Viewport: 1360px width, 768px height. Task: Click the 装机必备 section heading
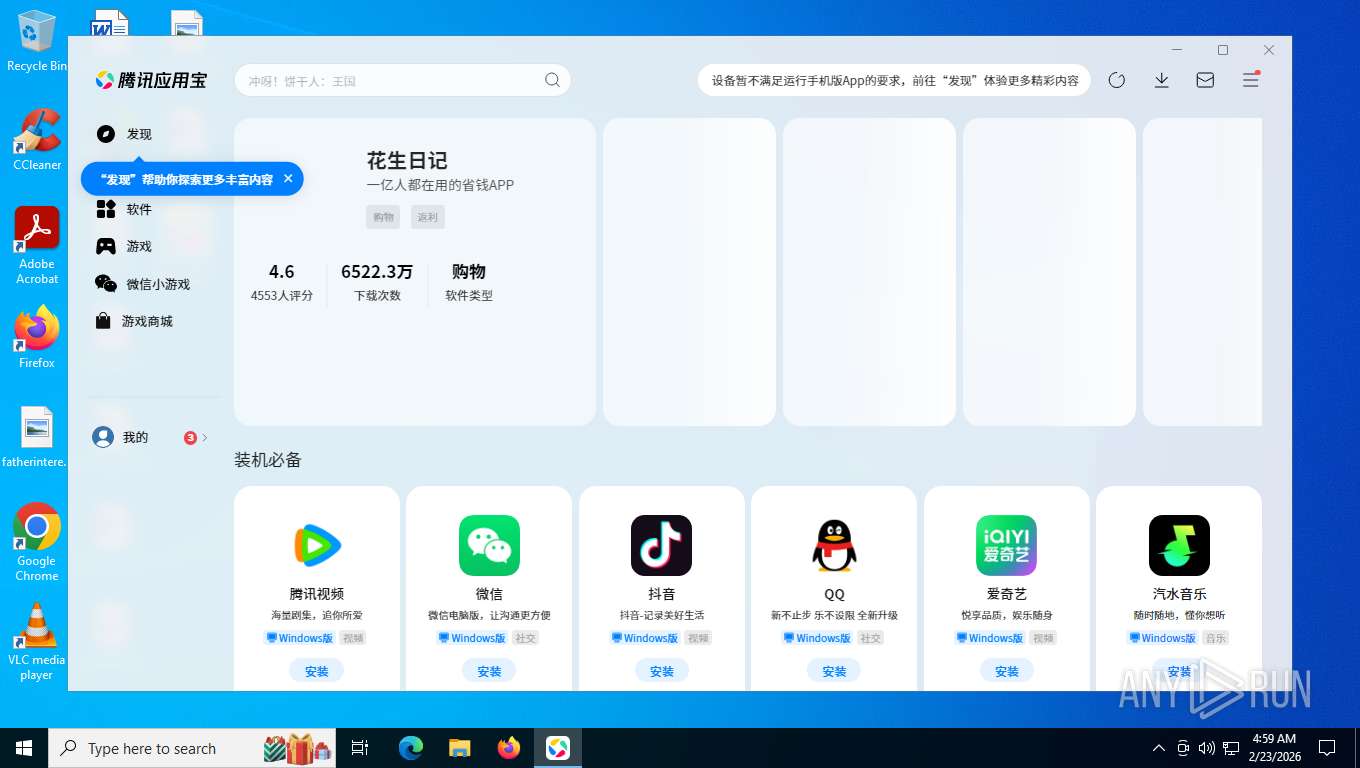pos(268,460)
